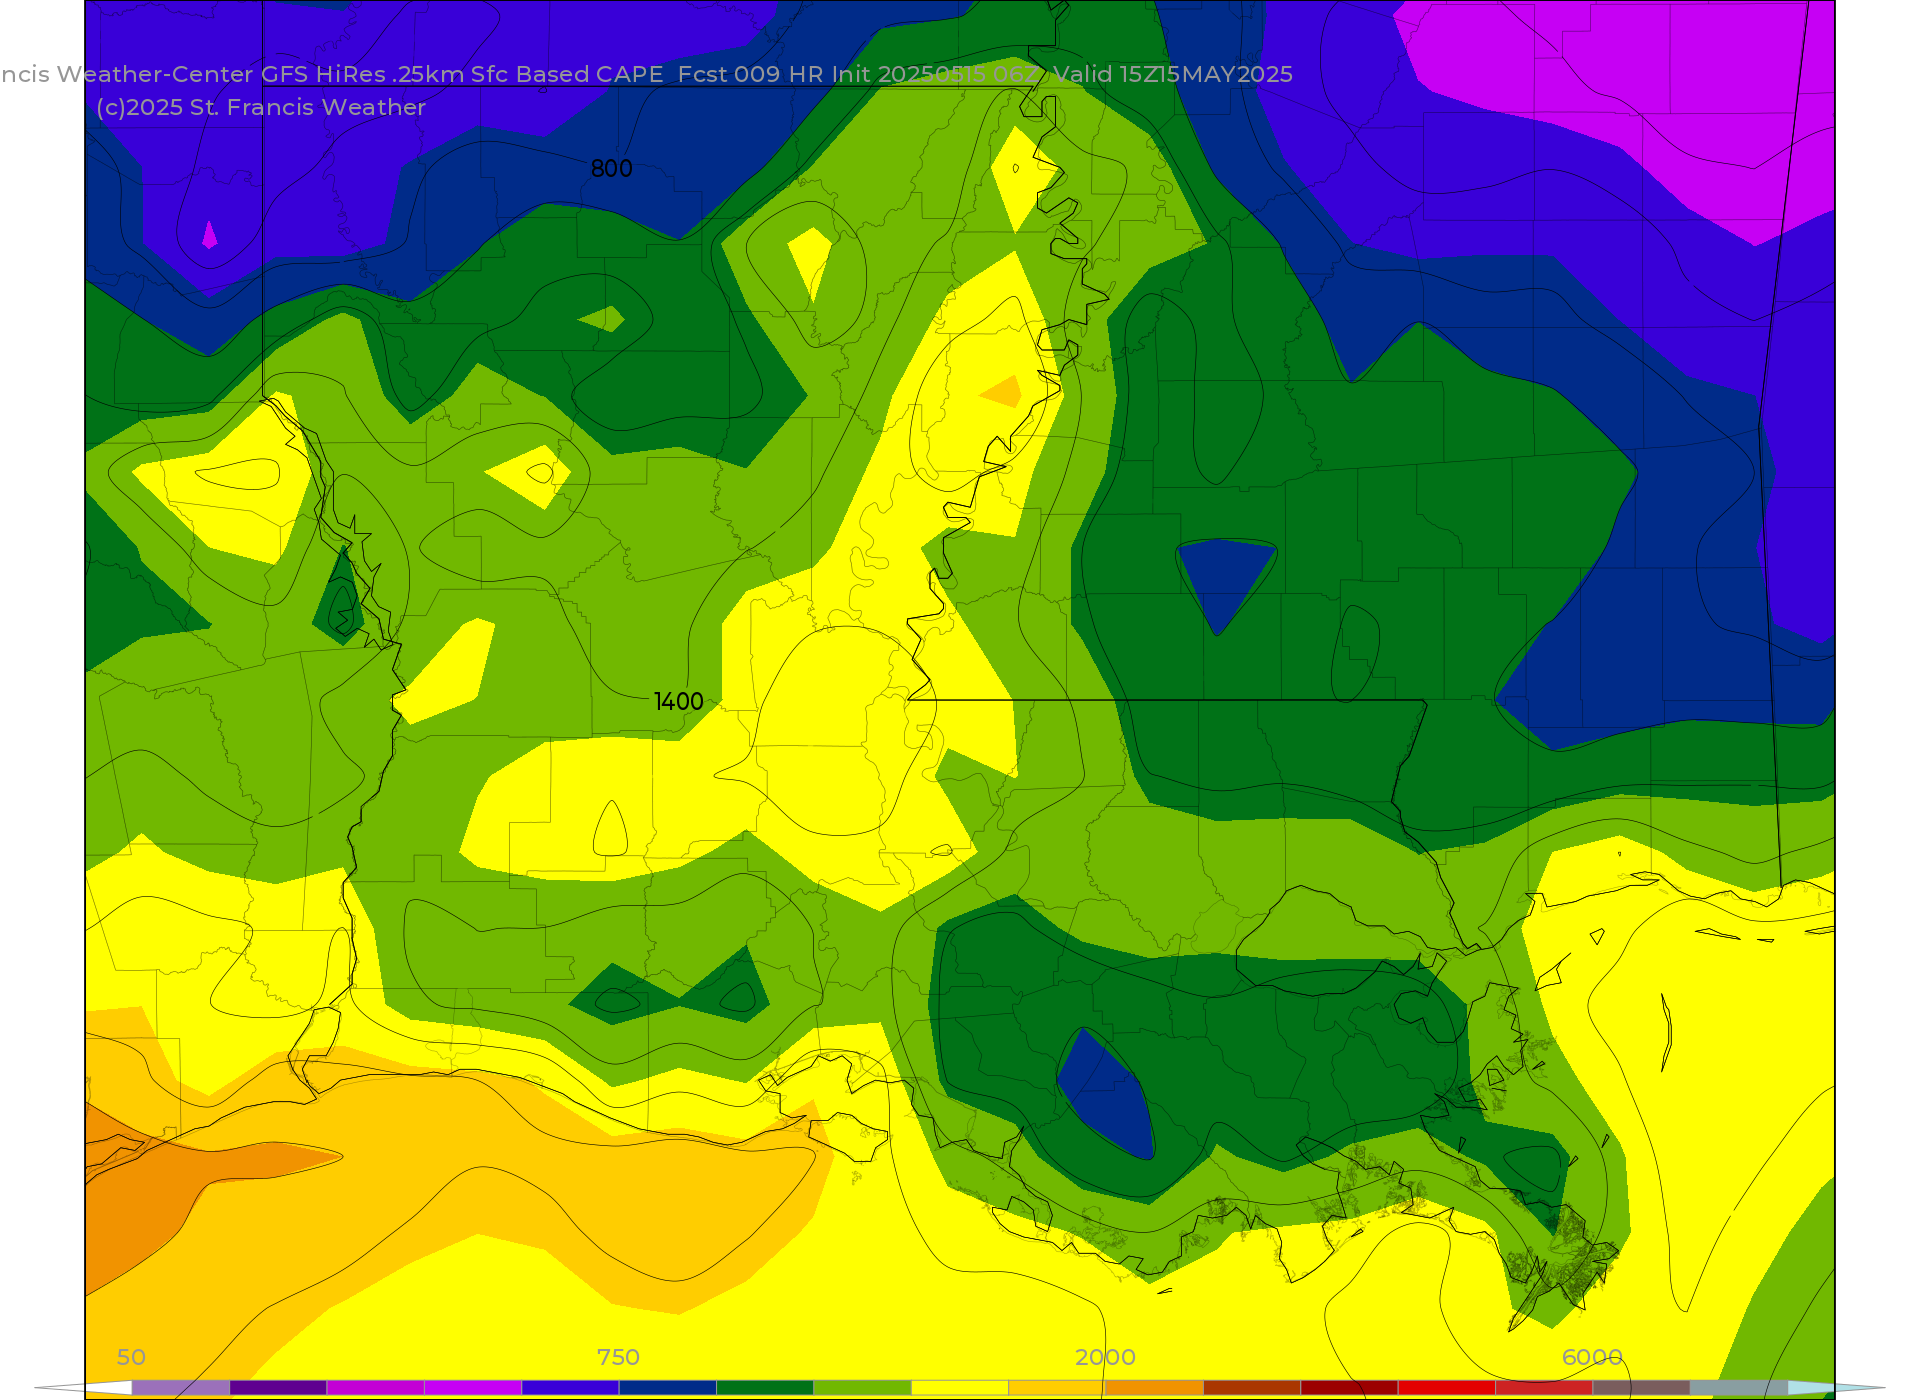Select the gray-teal swatch in the color bar
Screen dimensions: 1920x1400
tap(1739, 1388)
